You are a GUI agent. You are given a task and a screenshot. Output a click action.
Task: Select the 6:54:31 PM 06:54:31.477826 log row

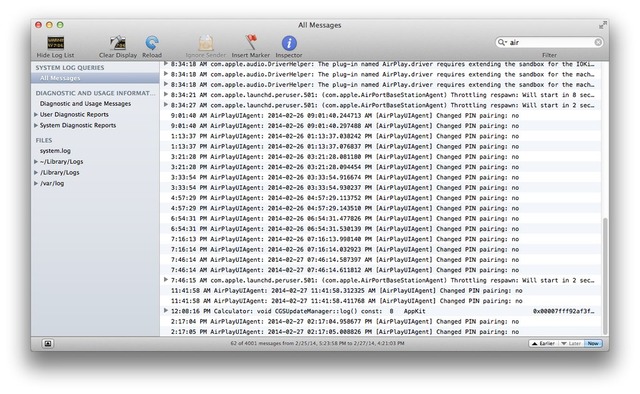(381, 218)
